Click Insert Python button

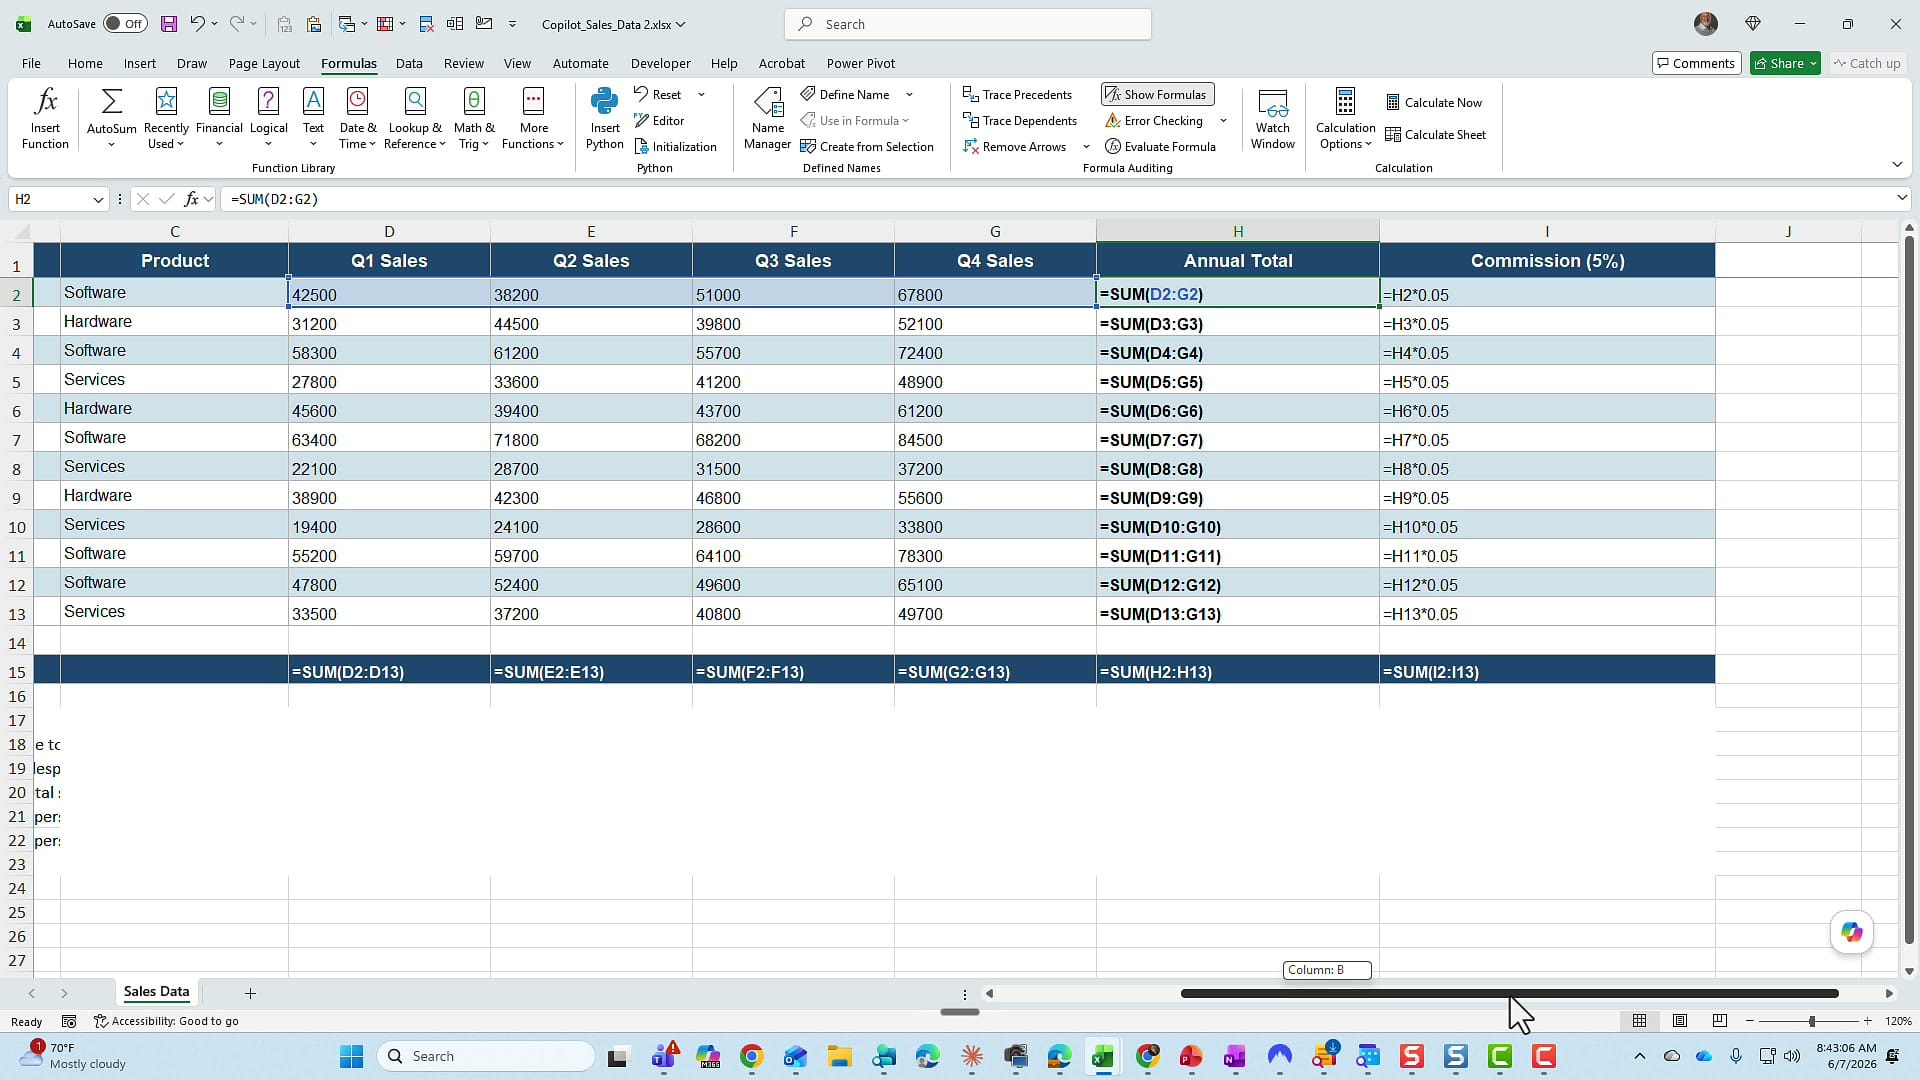[604, 118]
